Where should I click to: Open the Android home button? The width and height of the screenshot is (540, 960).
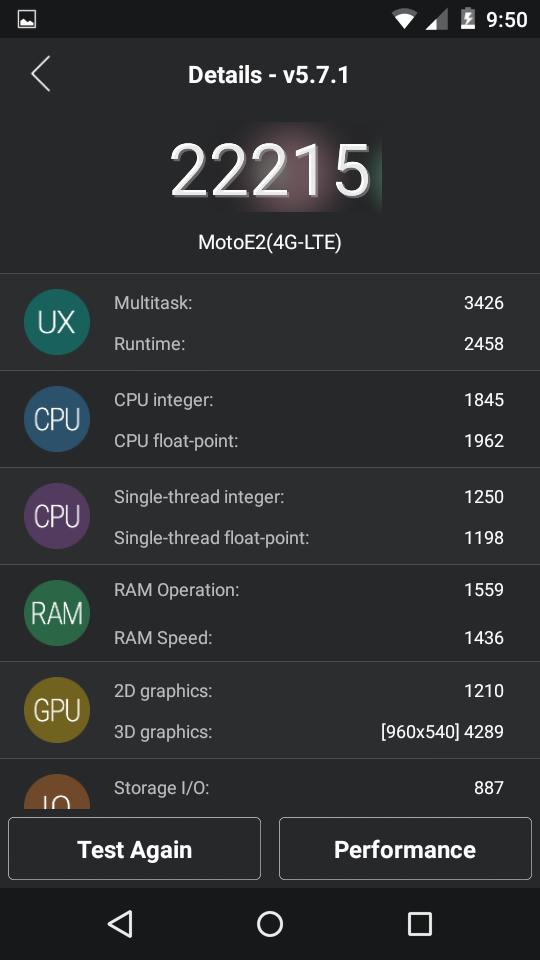[270, 924]
